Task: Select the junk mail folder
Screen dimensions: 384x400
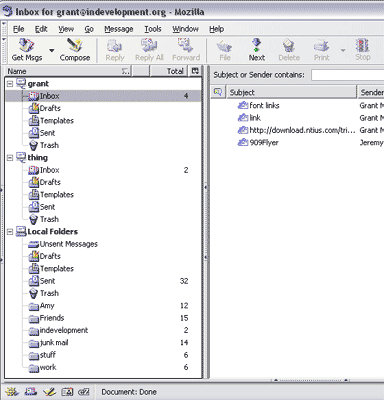Action: coord(103,343)
